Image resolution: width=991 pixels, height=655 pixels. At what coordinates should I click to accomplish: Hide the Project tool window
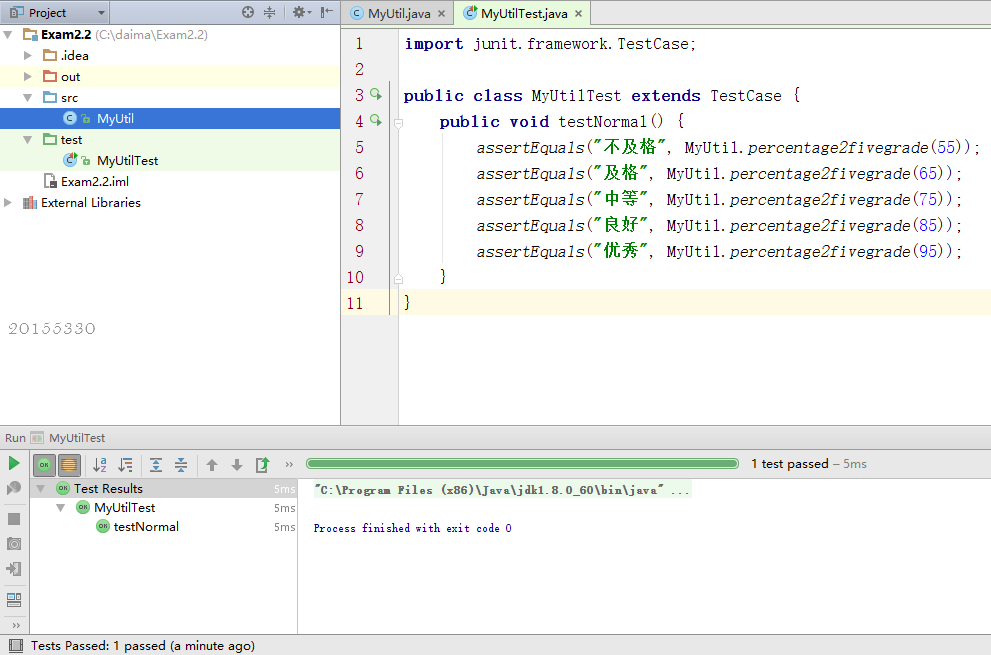click(326, 12)
